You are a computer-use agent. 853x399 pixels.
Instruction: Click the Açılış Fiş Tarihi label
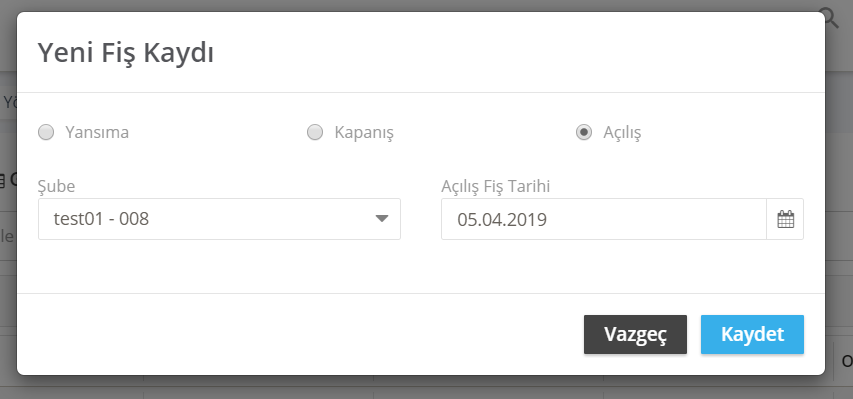click(x=496, y=186)
